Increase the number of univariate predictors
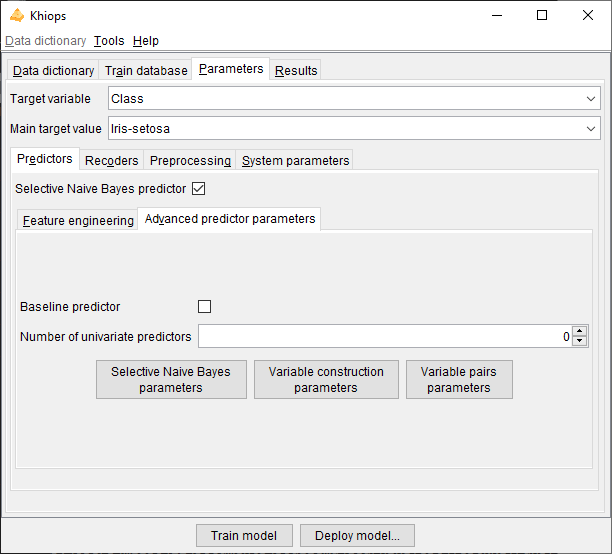Screen dimensions: 612x554 tap(580, 331)
